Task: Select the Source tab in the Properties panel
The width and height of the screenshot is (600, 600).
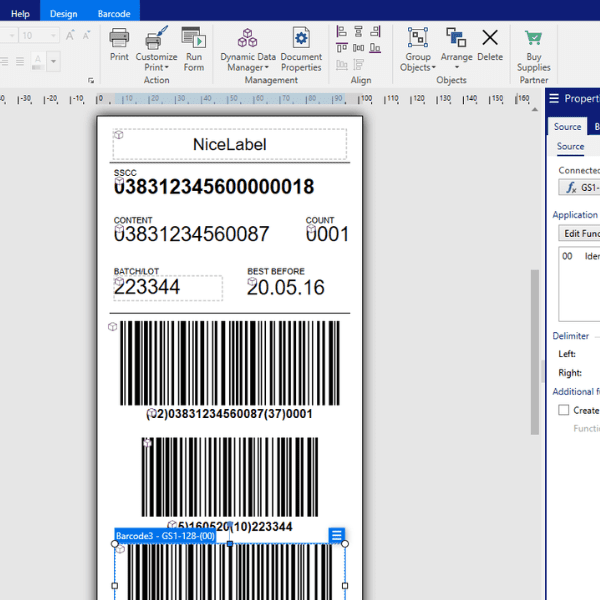Action: (x=567, y=126)
